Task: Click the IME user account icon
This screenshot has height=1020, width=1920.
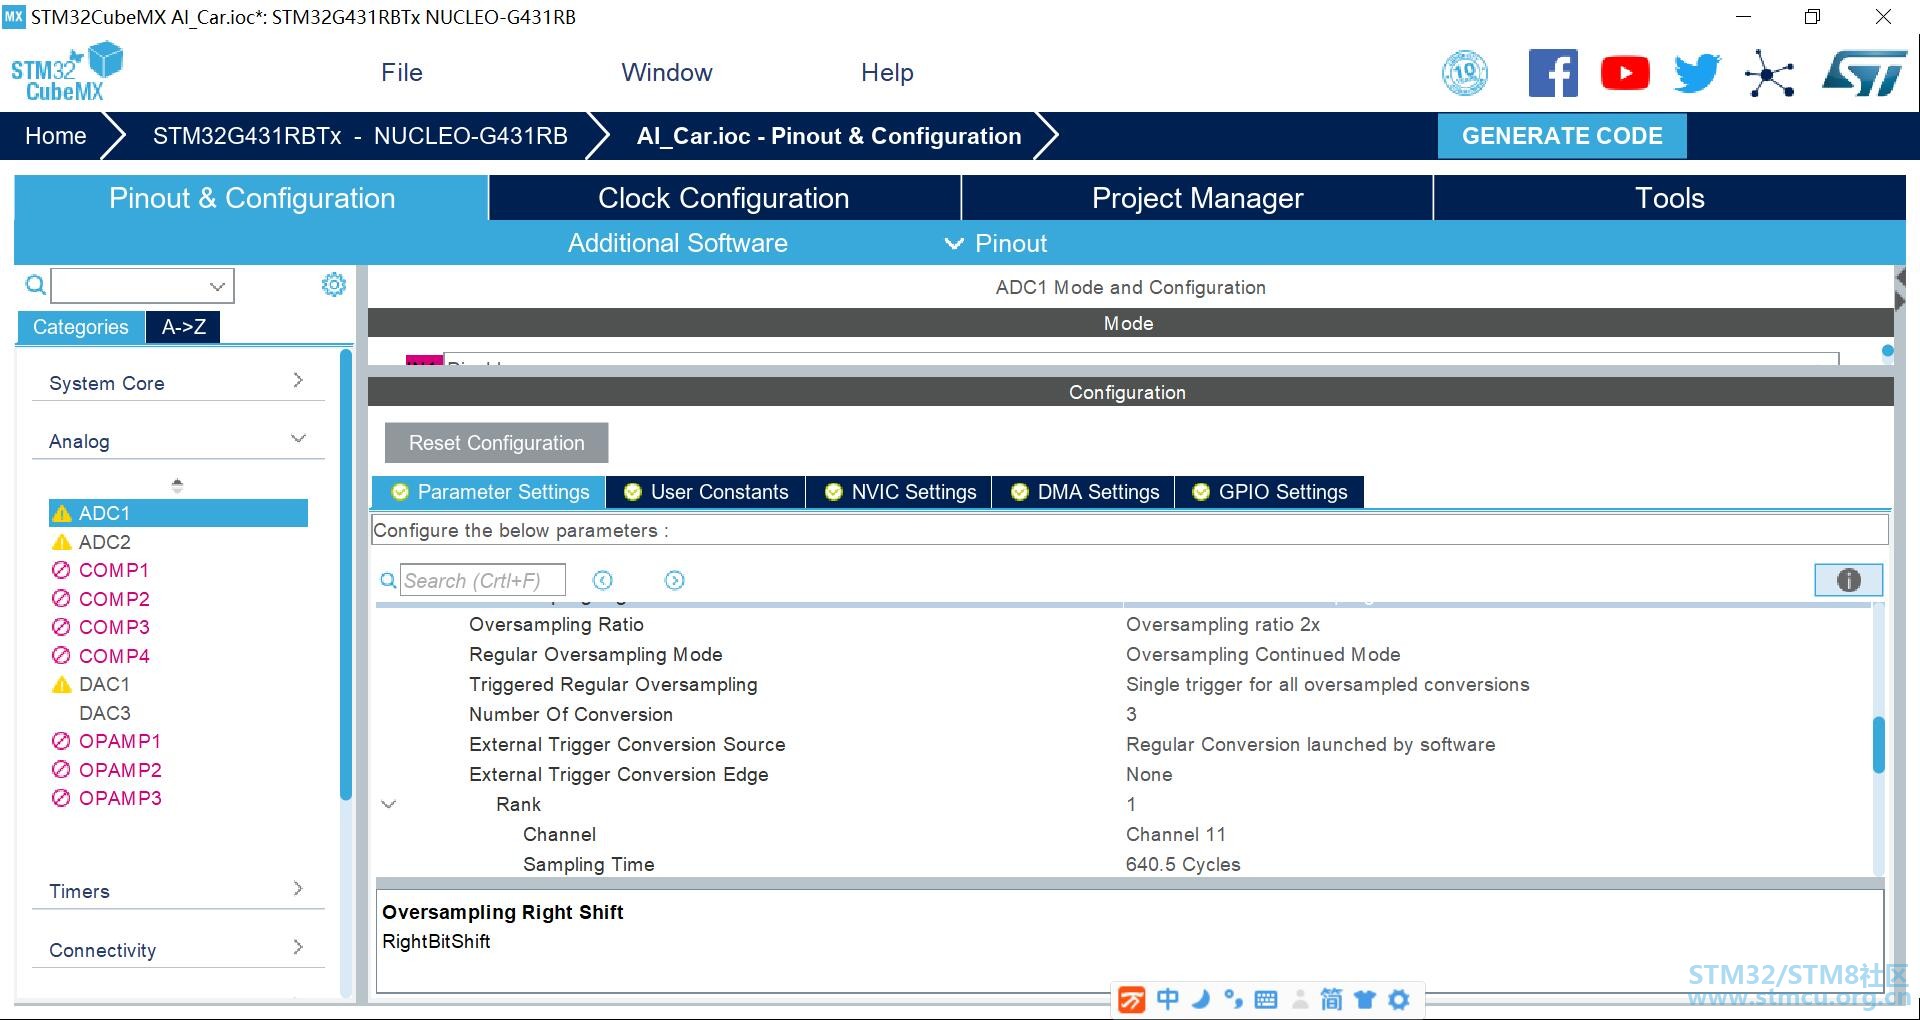Action: pos(1300,999)
